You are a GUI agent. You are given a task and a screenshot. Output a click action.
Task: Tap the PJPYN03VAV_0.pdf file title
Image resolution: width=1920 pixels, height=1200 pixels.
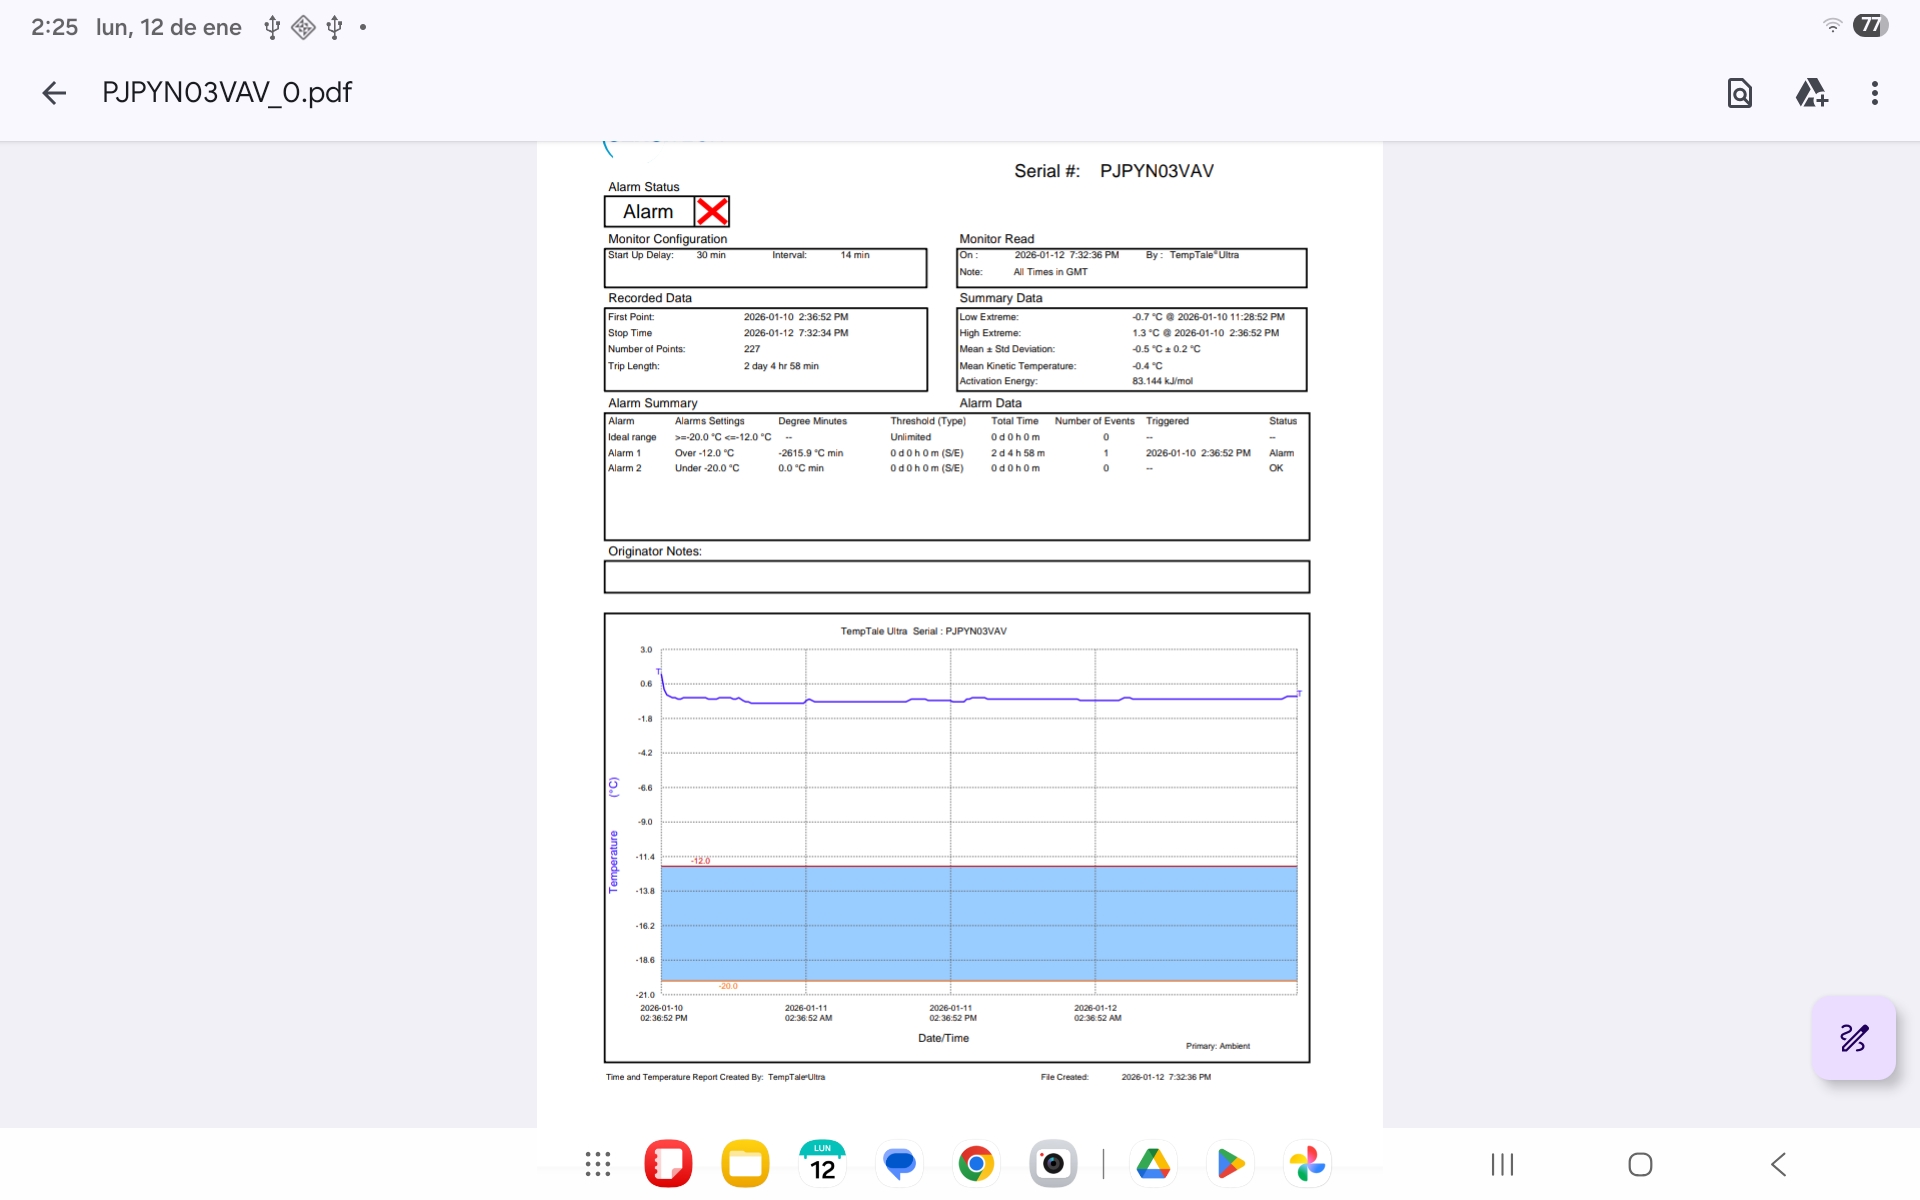pos(227,93)
